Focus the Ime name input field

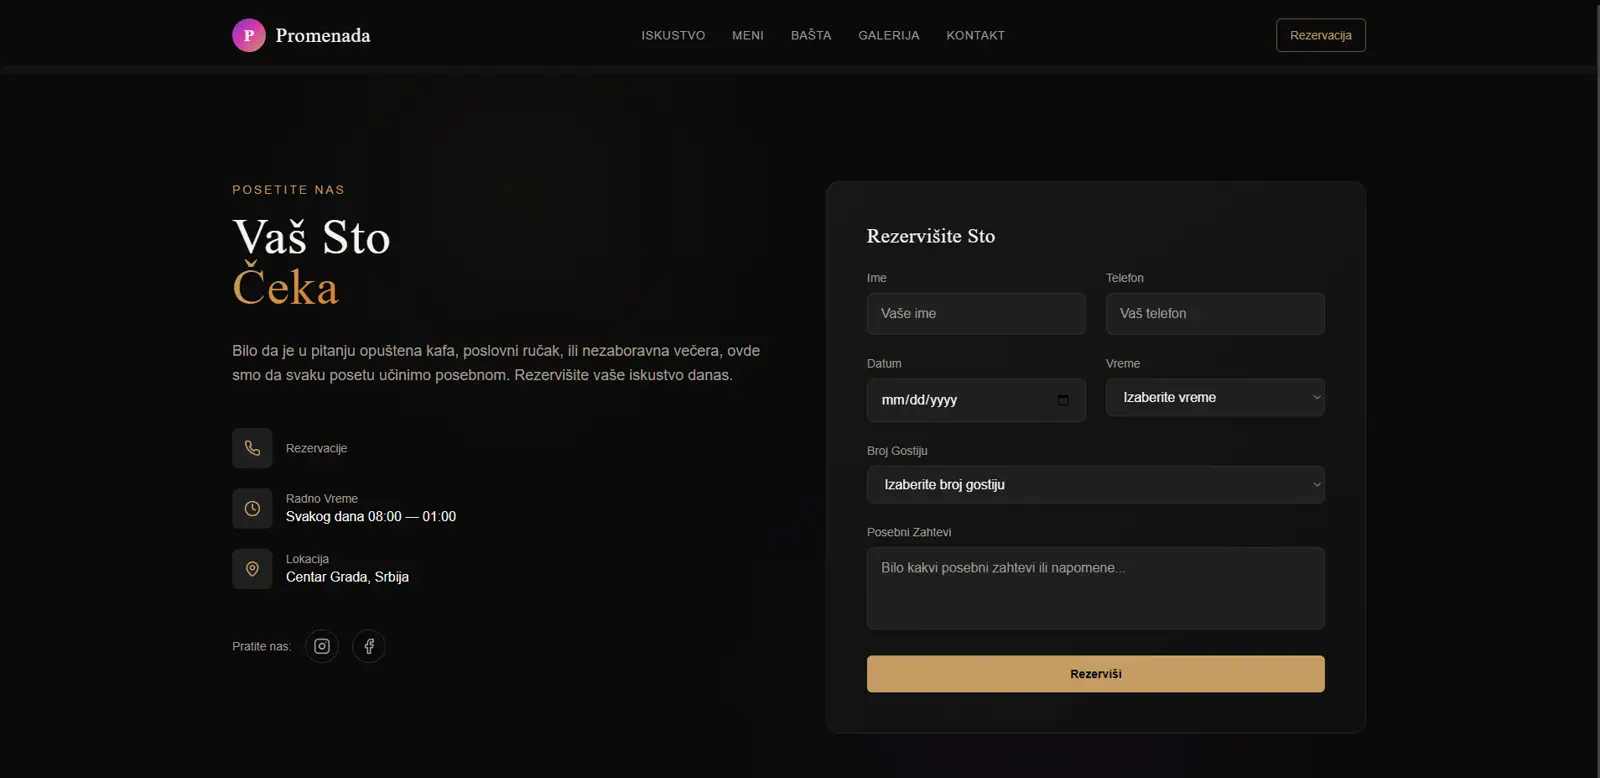[975, 314]
